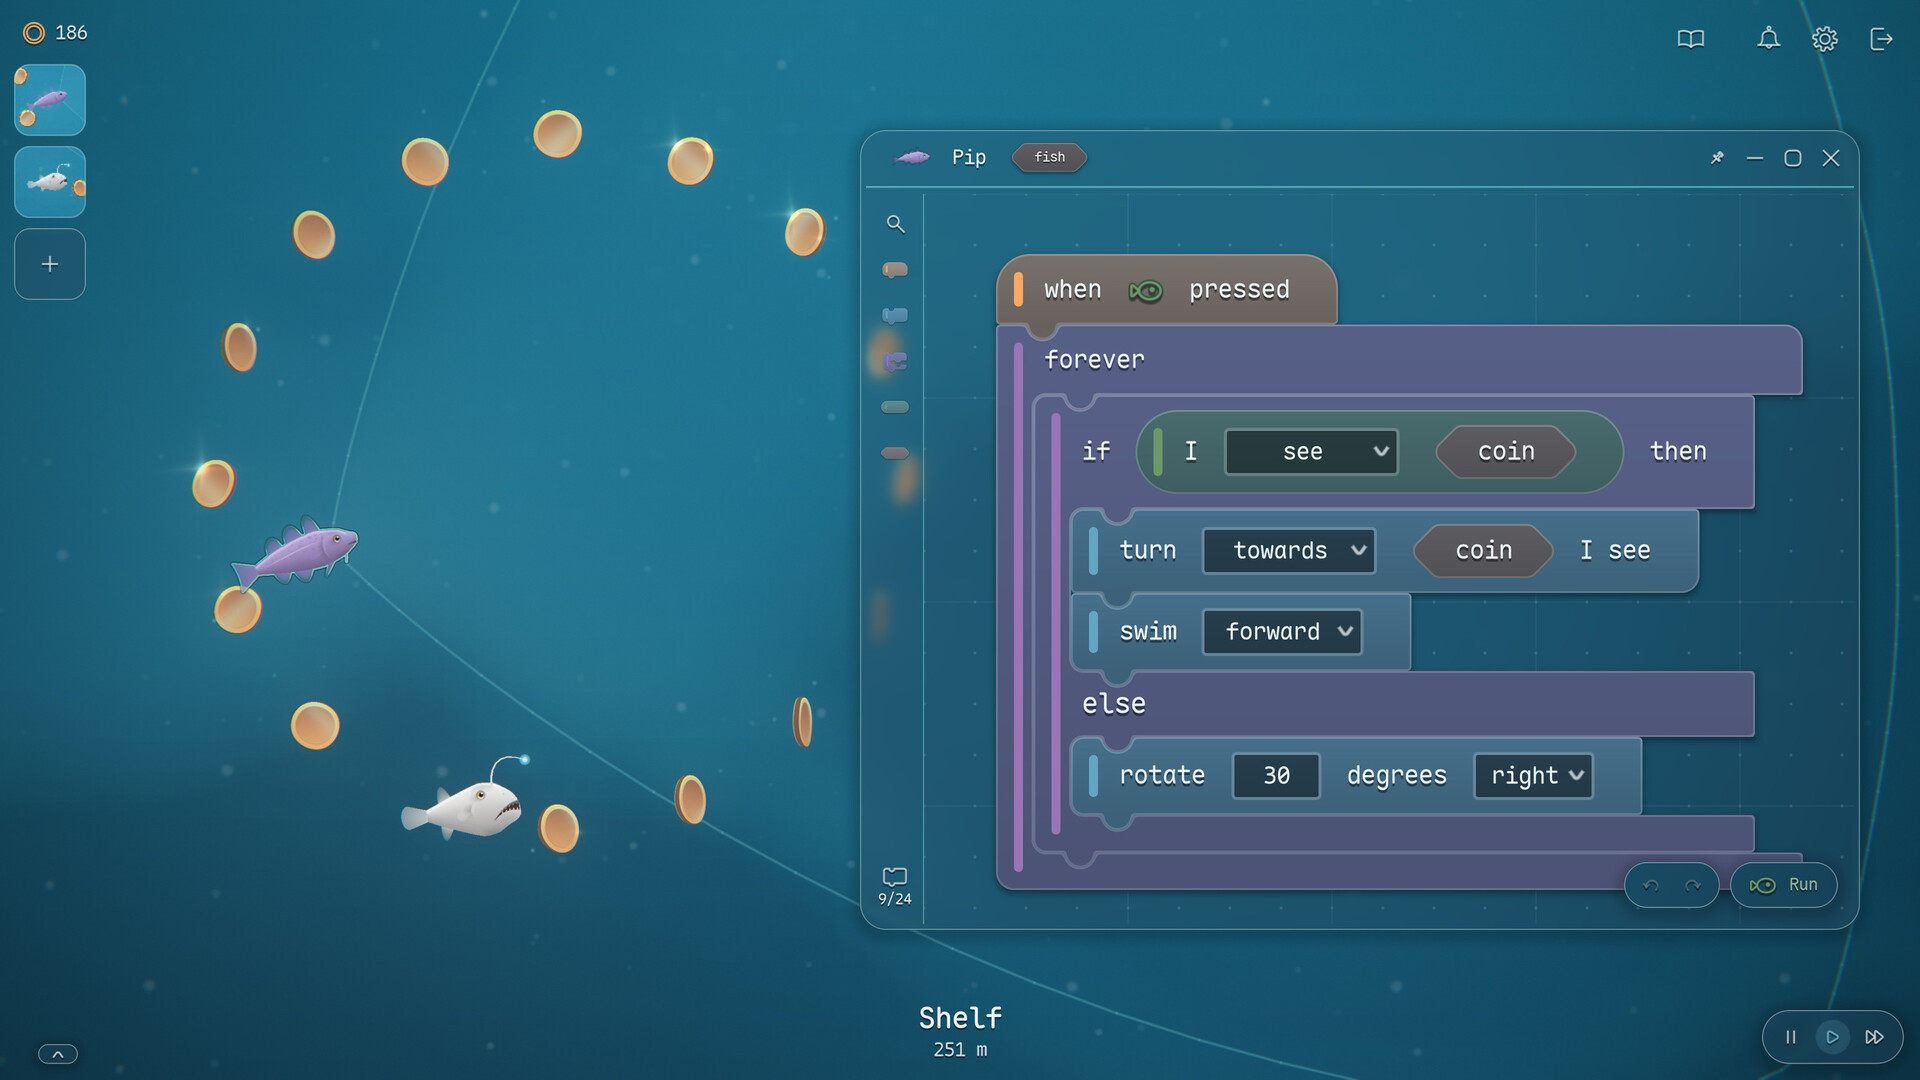Pause the simulation

1791,1037
